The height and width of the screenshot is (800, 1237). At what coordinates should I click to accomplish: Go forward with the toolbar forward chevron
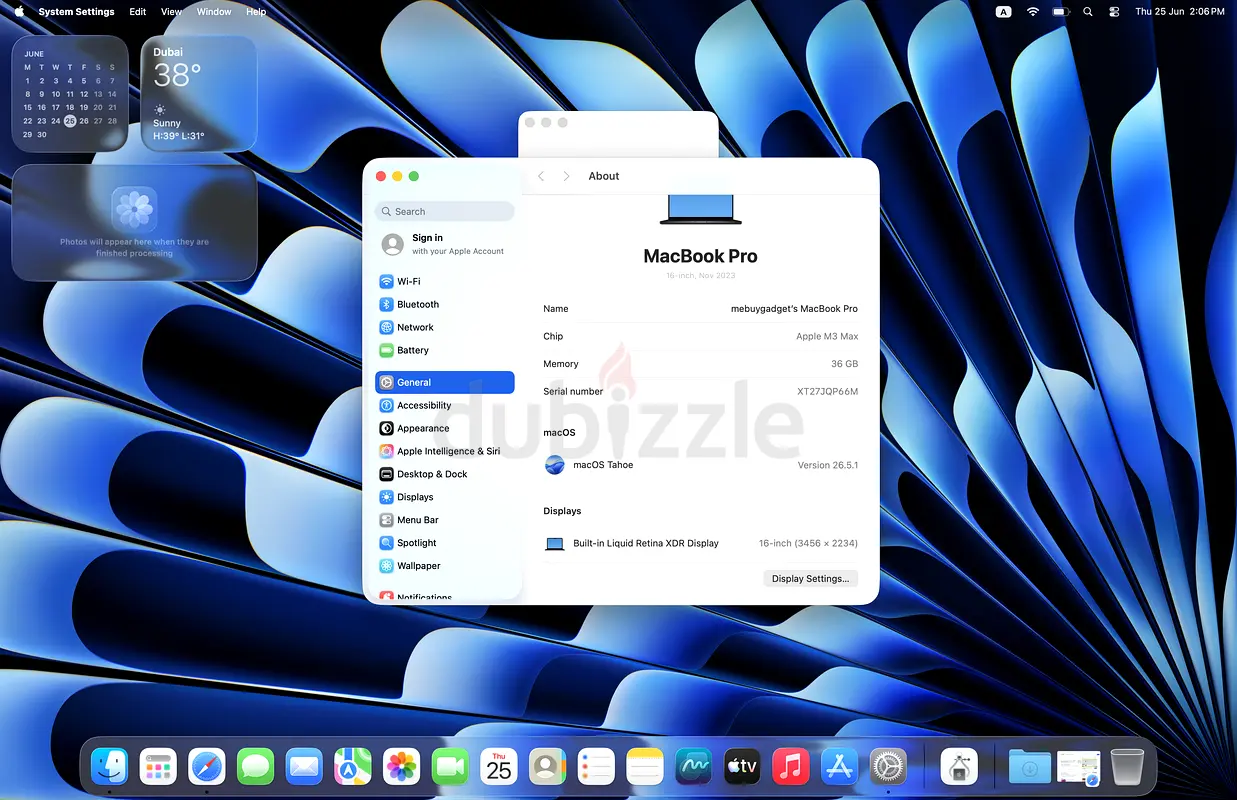(x=566, y=176)
